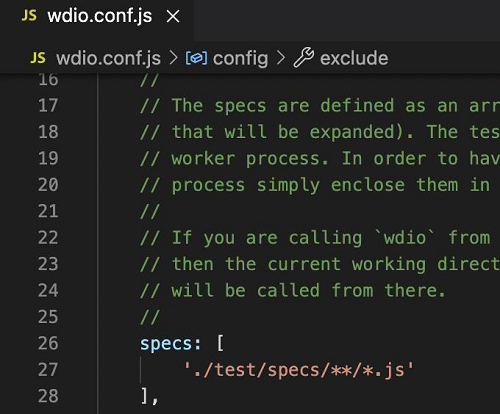Viewport: 500px width, 414px height.
Task: Open wdio.conf.js breadcrumb item
Action: tap(108, 58)
